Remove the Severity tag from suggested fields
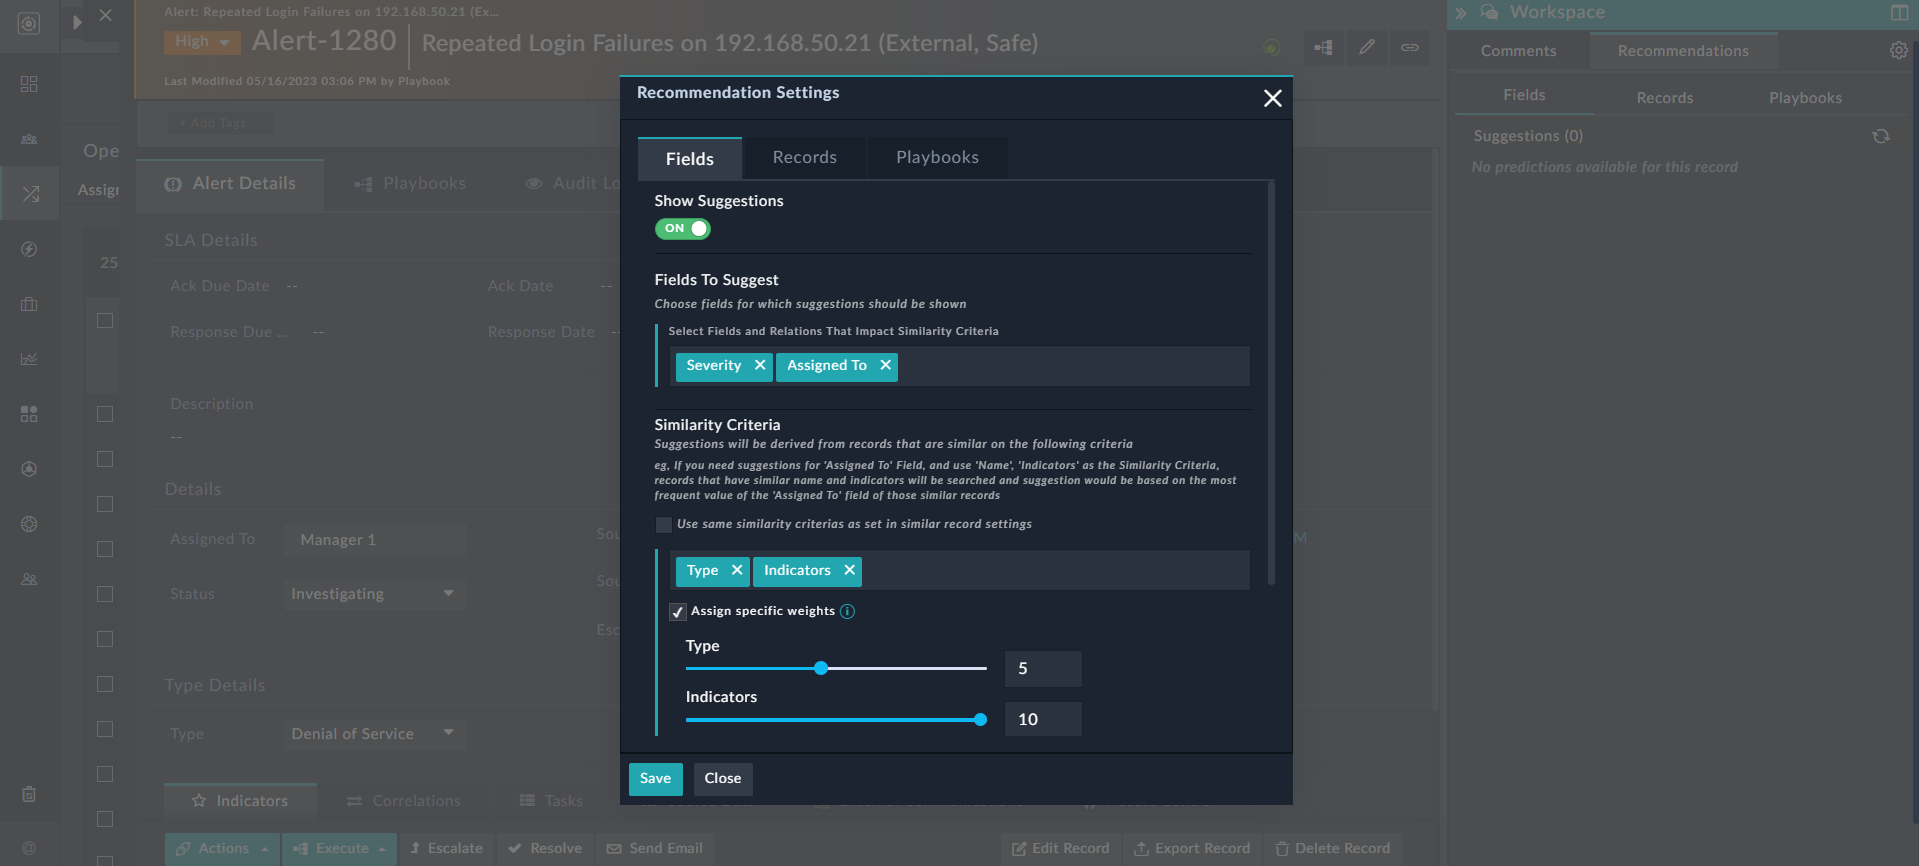Viewport: 1919px width, 866px height. (x=760, y=366)
